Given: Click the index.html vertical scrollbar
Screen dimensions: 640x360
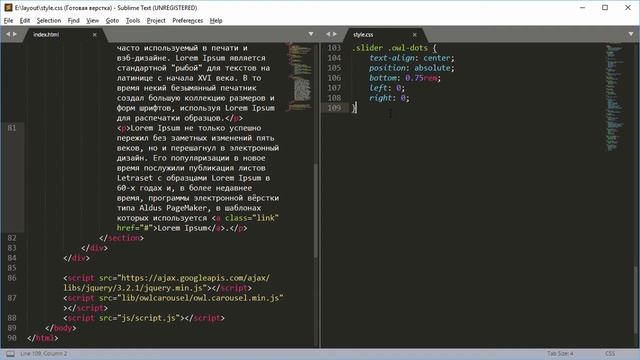Looking at the screenshot, I should (316, 210).
